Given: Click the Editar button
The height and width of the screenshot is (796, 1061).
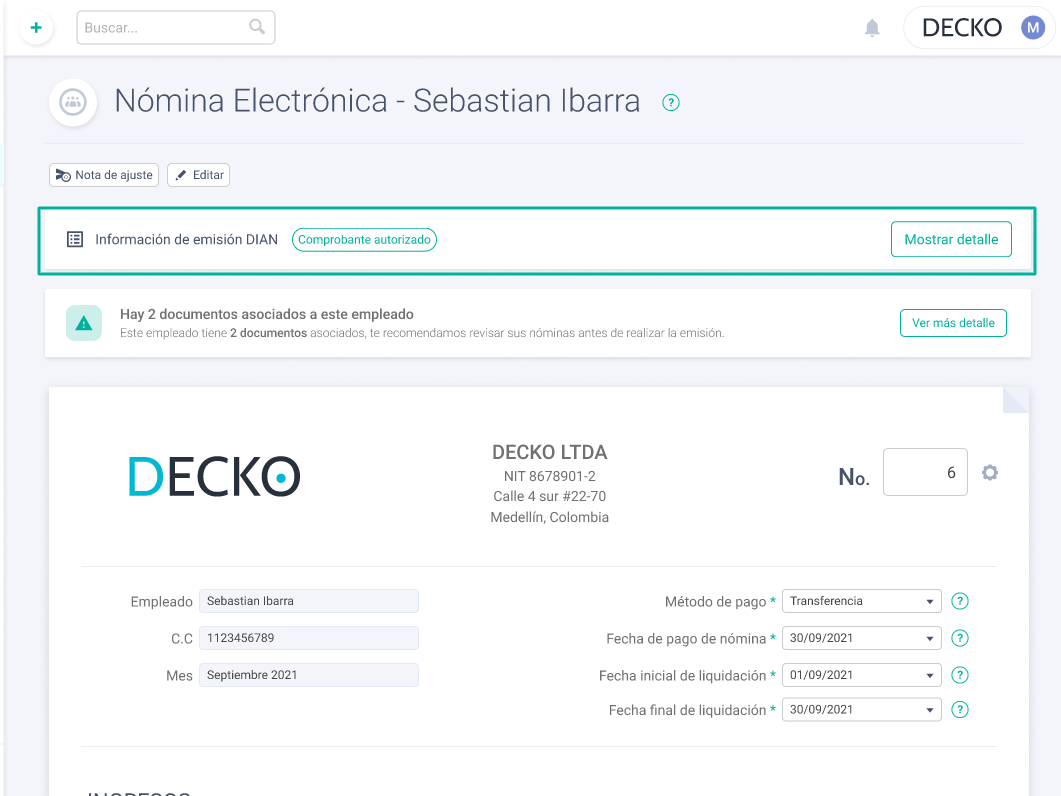Looking at the screenshot, I should pyautogui.click(x=198, y=175).
